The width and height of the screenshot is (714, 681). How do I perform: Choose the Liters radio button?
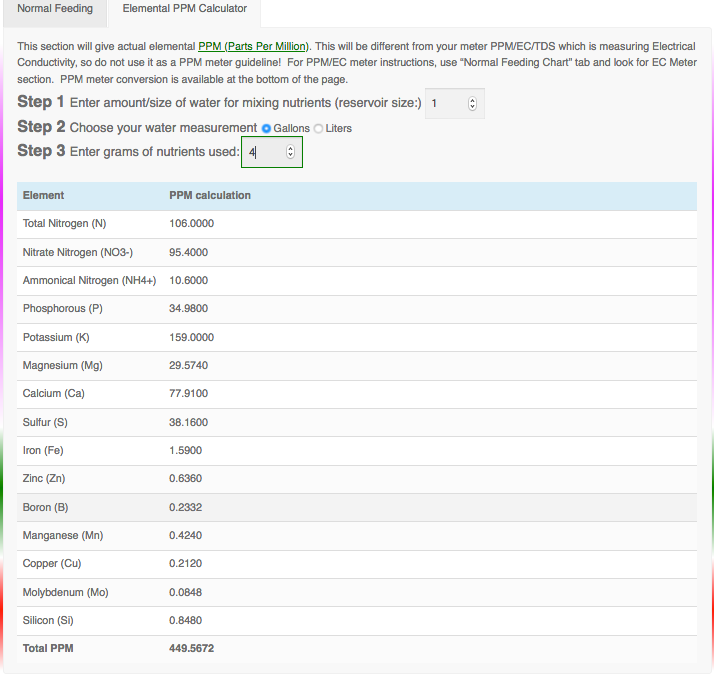point(319,129)
